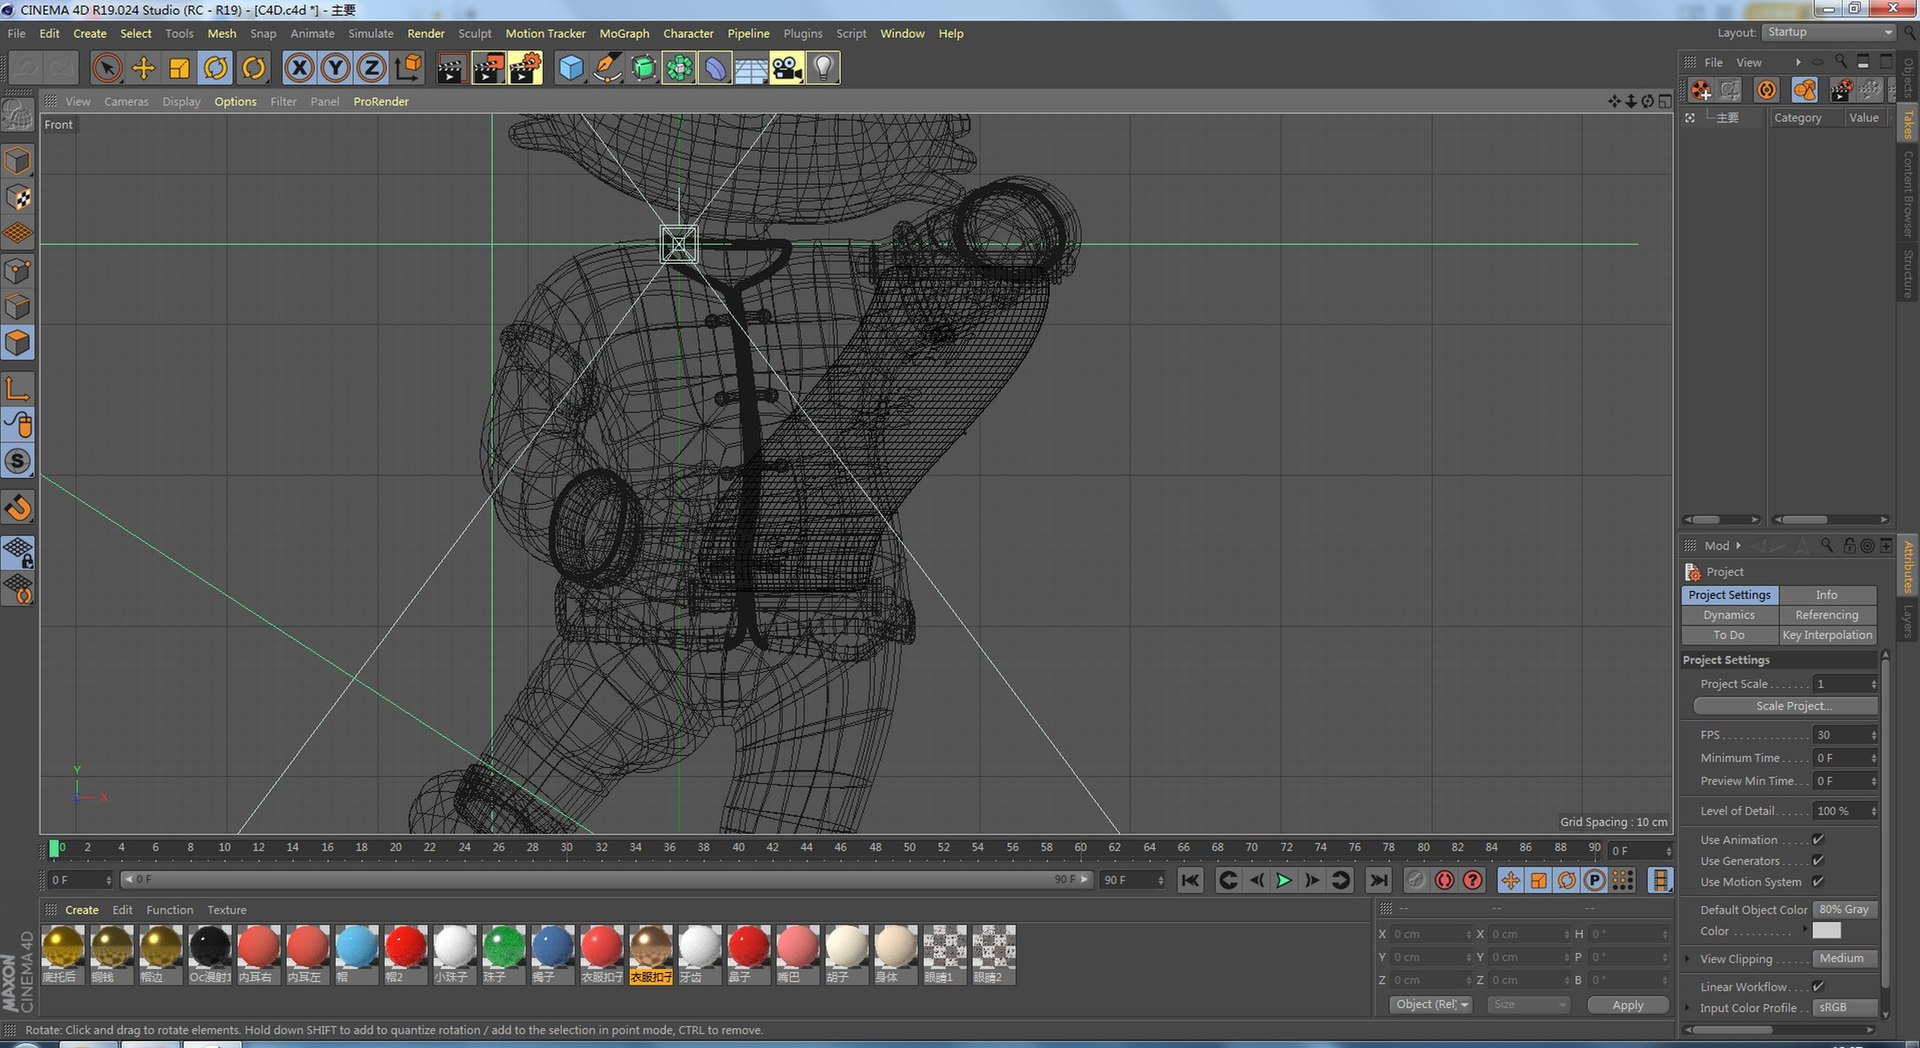Image resolution: width=1920 pixels, height=1048 pixels.
Task: Toggle Z axis lock icon
Action: pyautogui.click(x=371, y=68)
